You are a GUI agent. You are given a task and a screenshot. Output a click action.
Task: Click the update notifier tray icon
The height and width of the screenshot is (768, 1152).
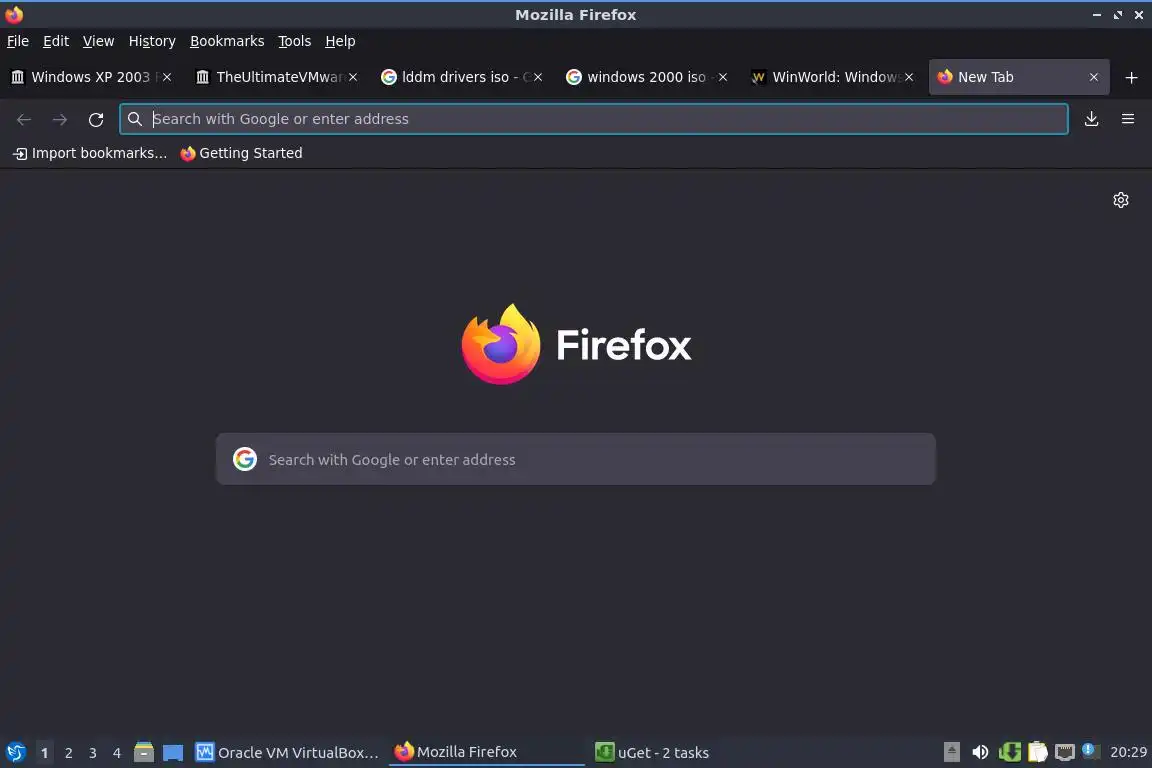[1091, 751]
